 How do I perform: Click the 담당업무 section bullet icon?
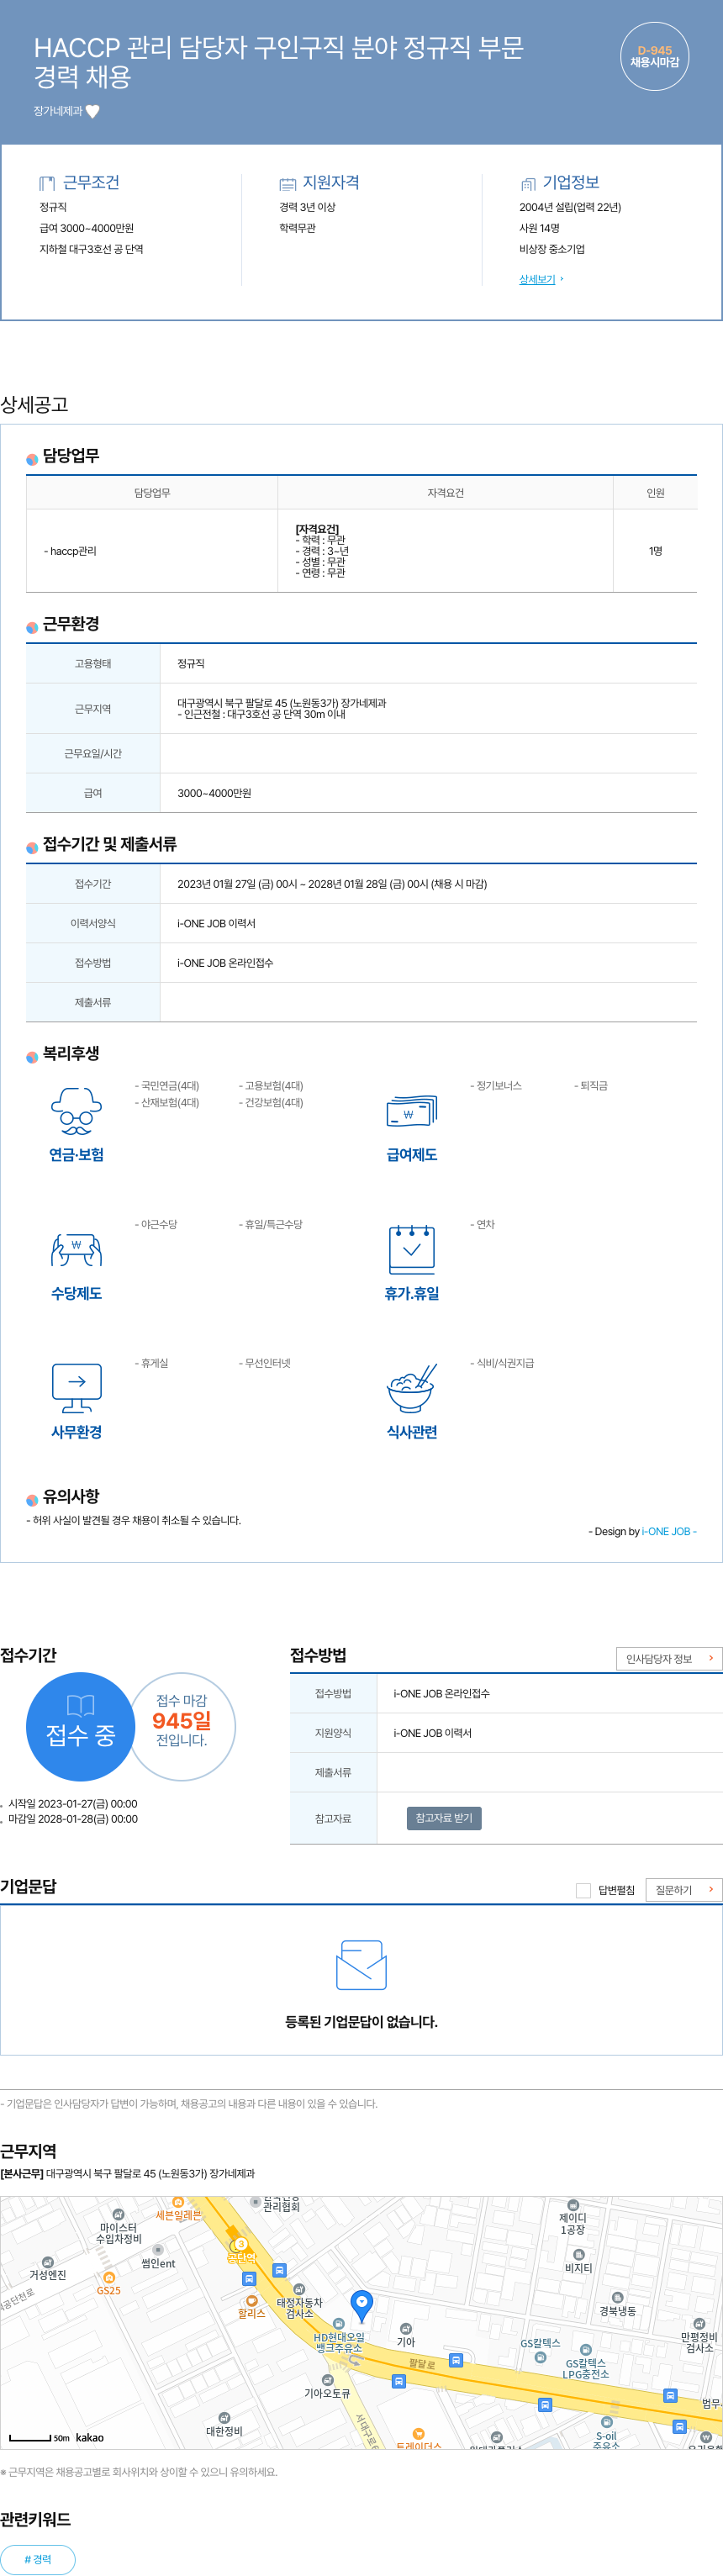[32, 459]
